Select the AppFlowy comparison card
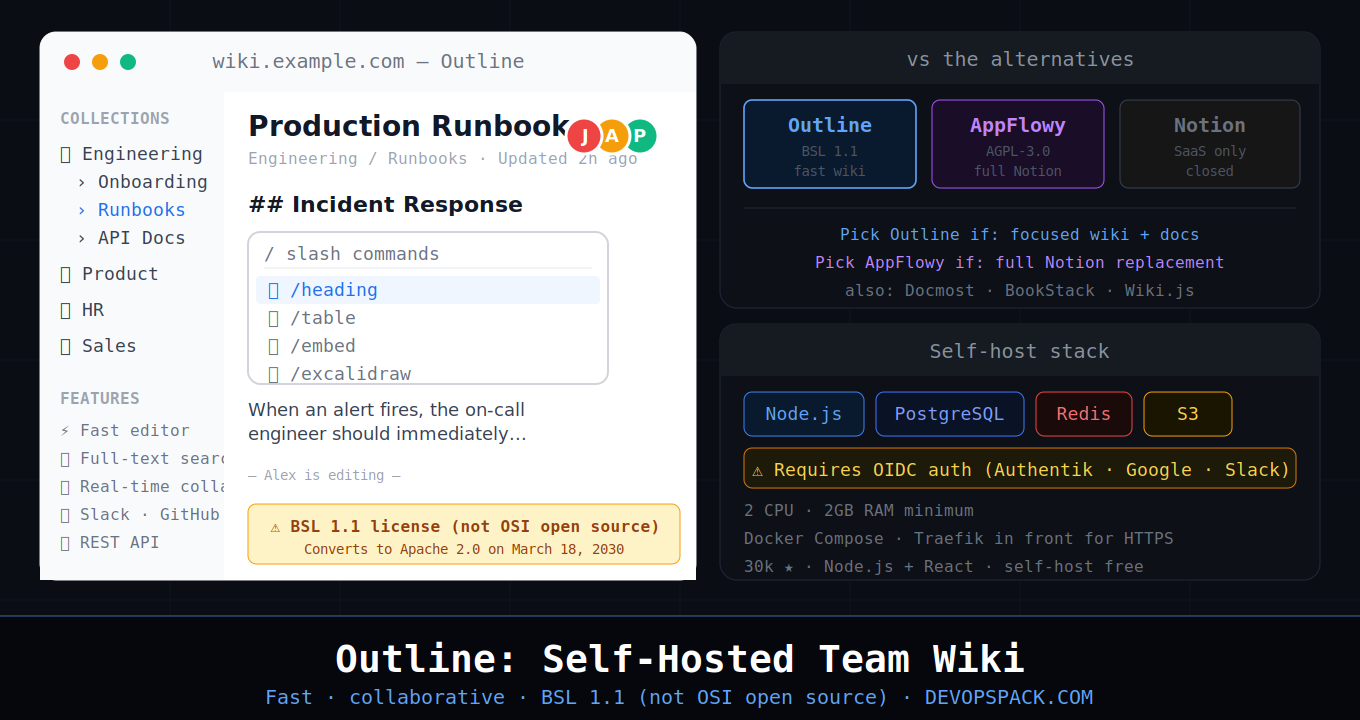 1018,144
